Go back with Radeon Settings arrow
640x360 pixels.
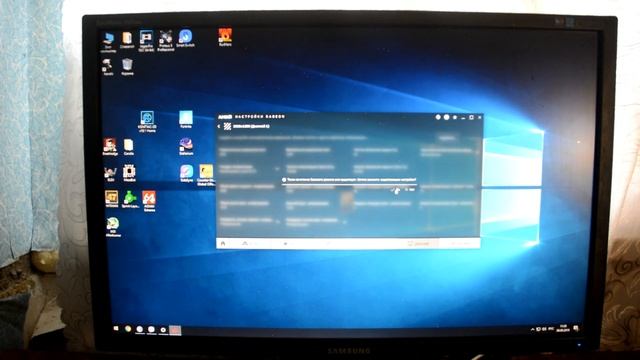coord(219,127)
